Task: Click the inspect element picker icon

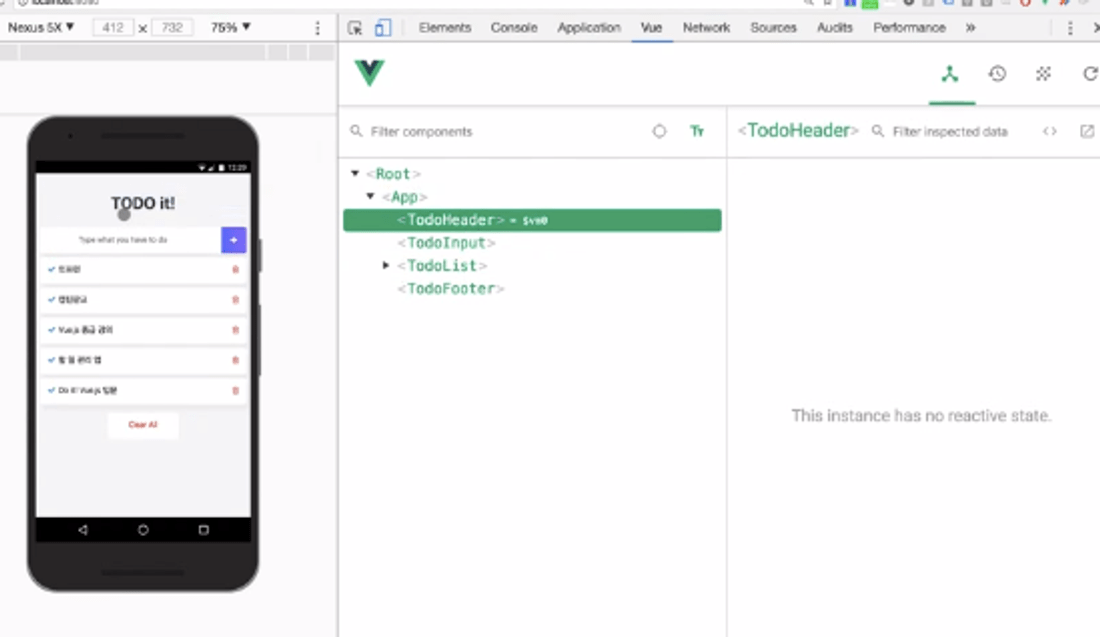Action: 357,28
